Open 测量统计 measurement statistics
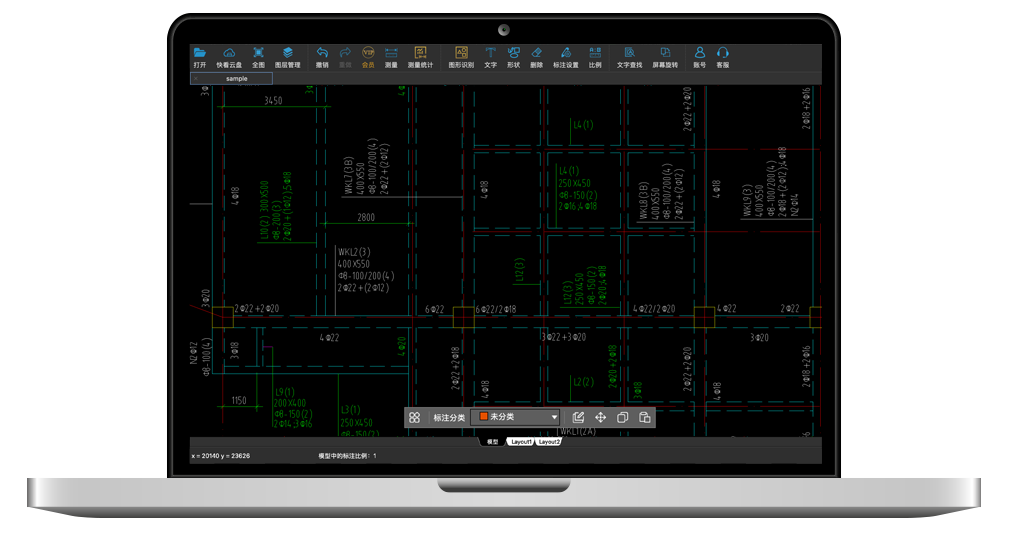 tap(421, 53)
